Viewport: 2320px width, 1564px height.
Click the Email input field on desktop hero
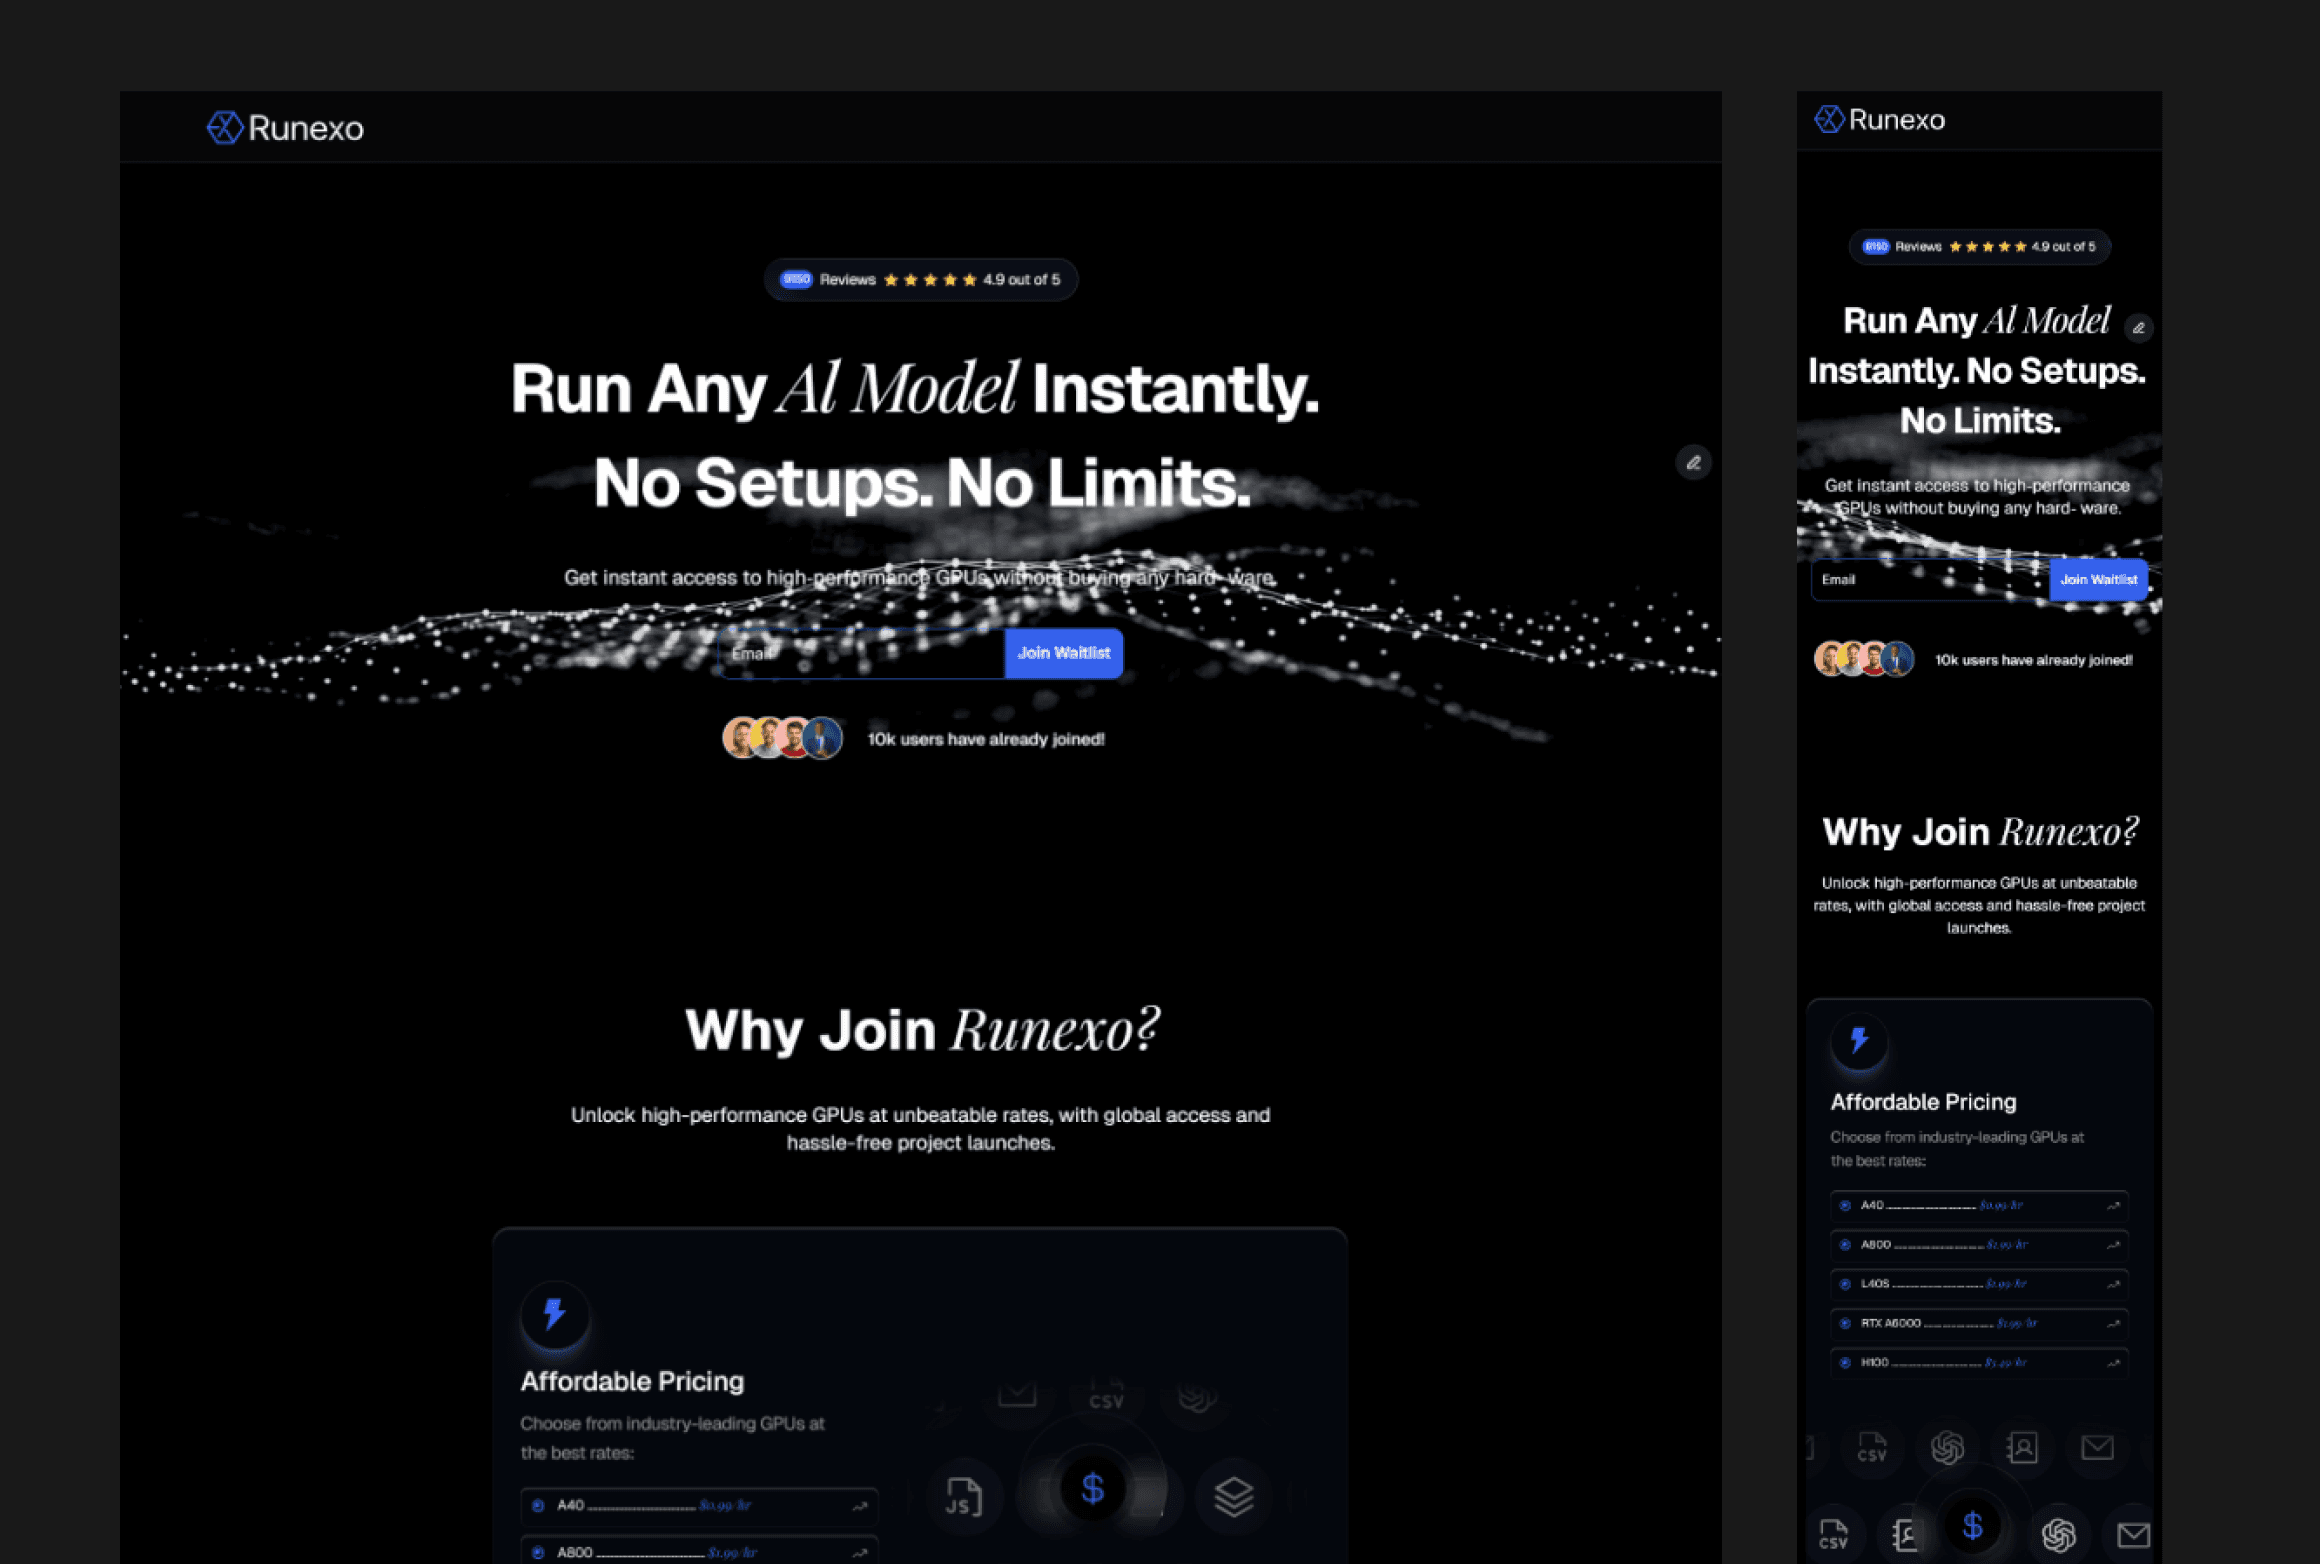pos(860,654)
